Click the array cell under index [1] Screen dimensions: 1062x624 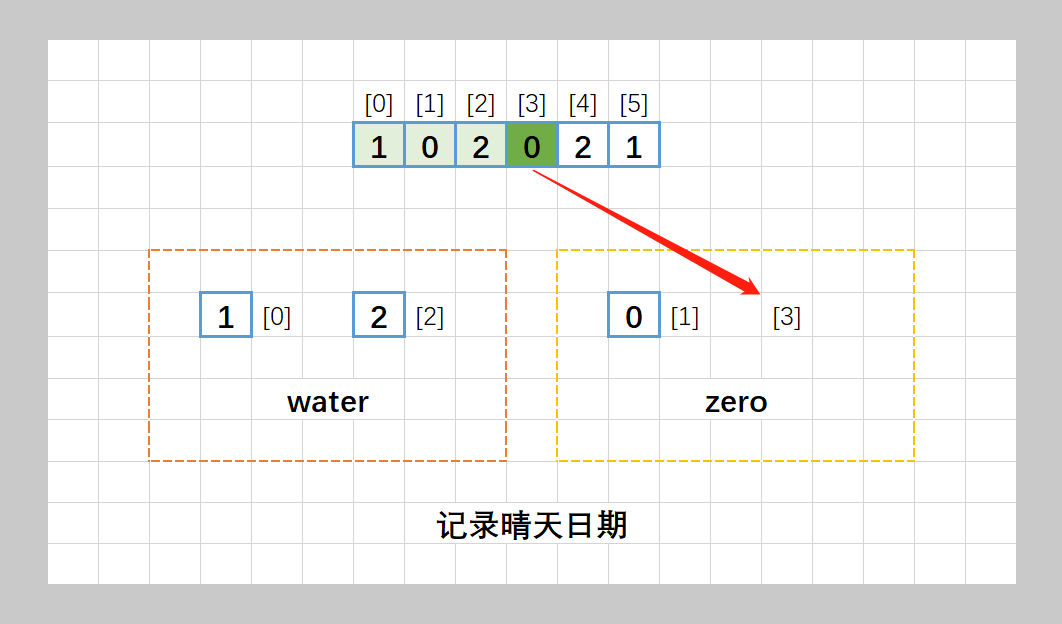[429, 146]
